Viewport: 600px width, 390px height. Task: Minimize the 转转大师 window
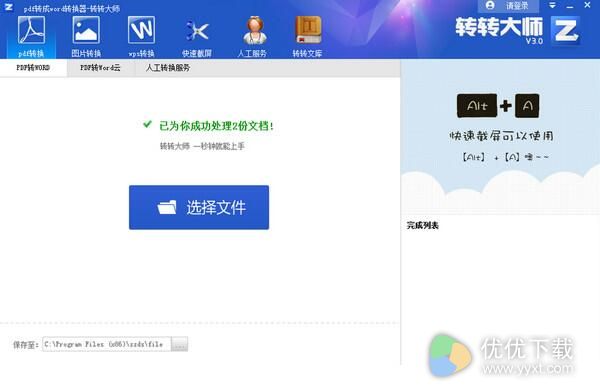point(570,6)
